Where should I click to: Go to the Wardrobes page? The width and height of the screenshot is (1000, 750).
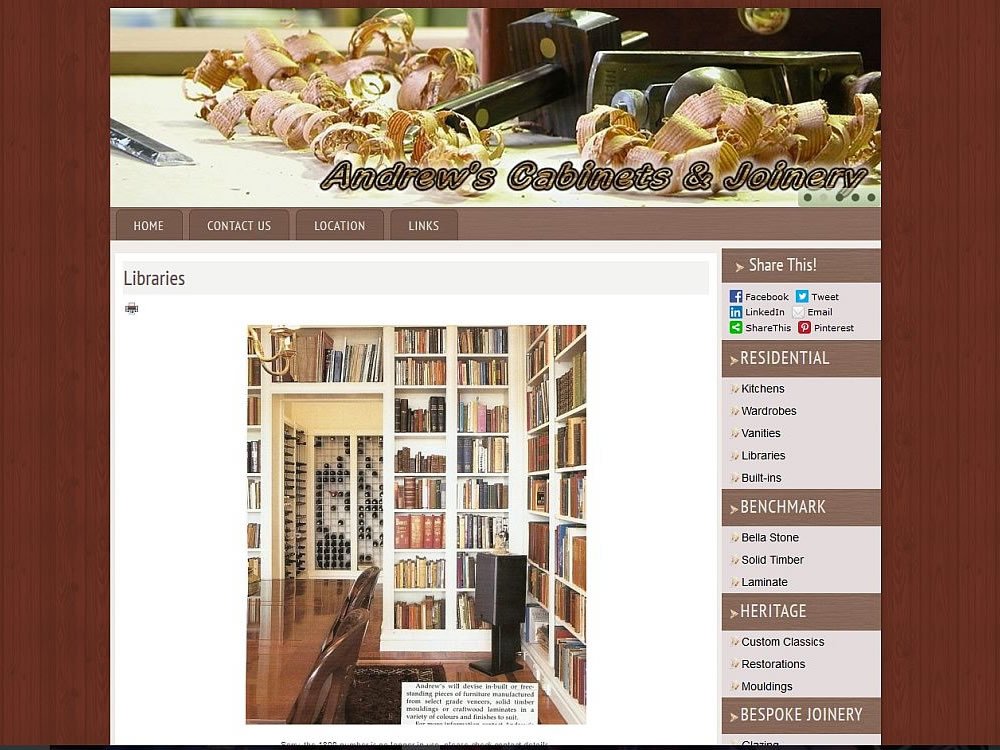click(x=768, y=411)
